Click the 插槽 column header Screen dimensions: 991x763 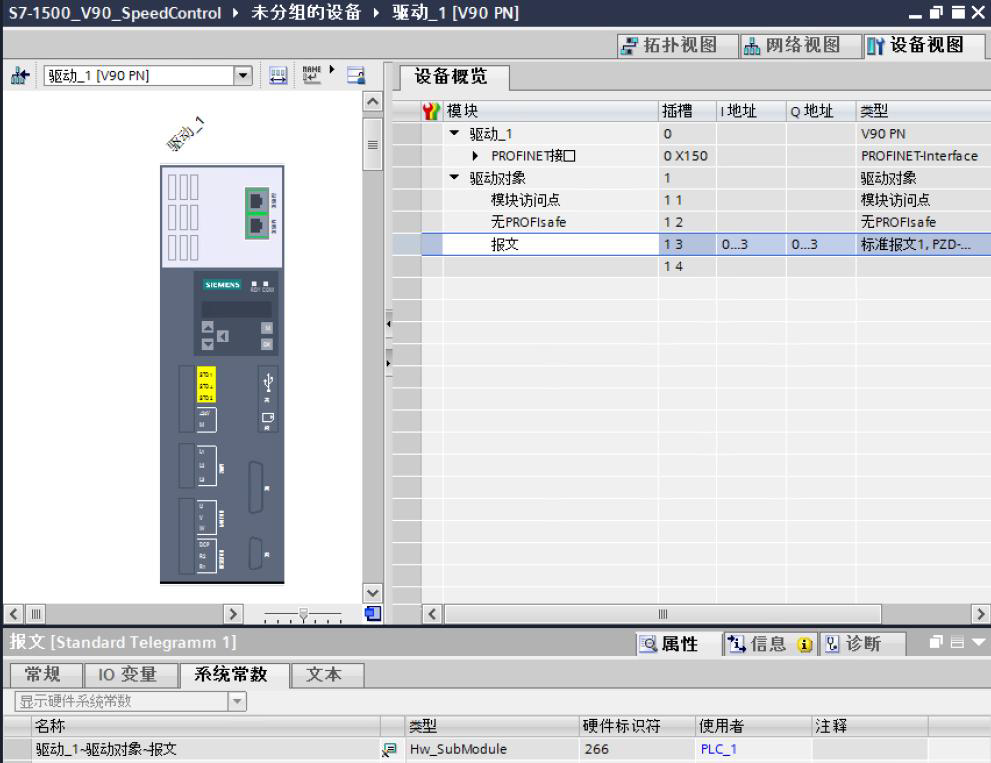tap(688, 111)
